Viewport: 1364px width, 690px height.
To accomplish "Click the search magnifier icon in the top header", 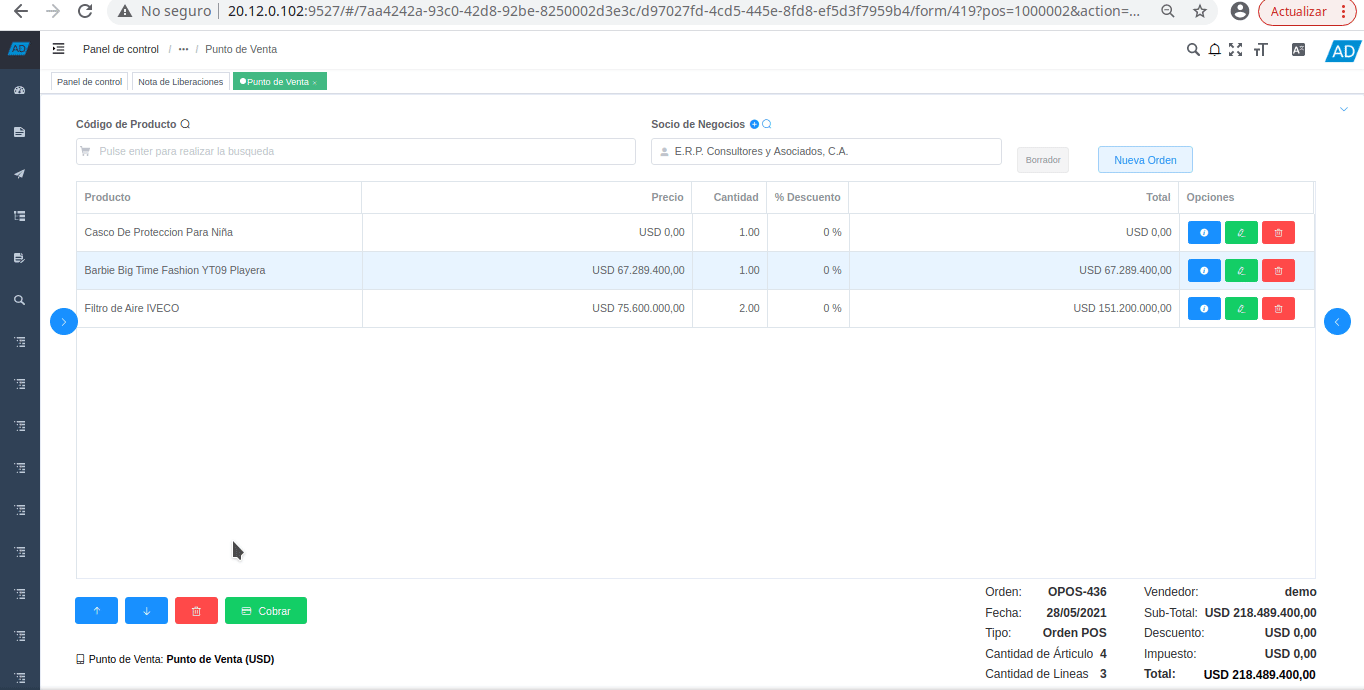I will click(x=1192, y=49).
